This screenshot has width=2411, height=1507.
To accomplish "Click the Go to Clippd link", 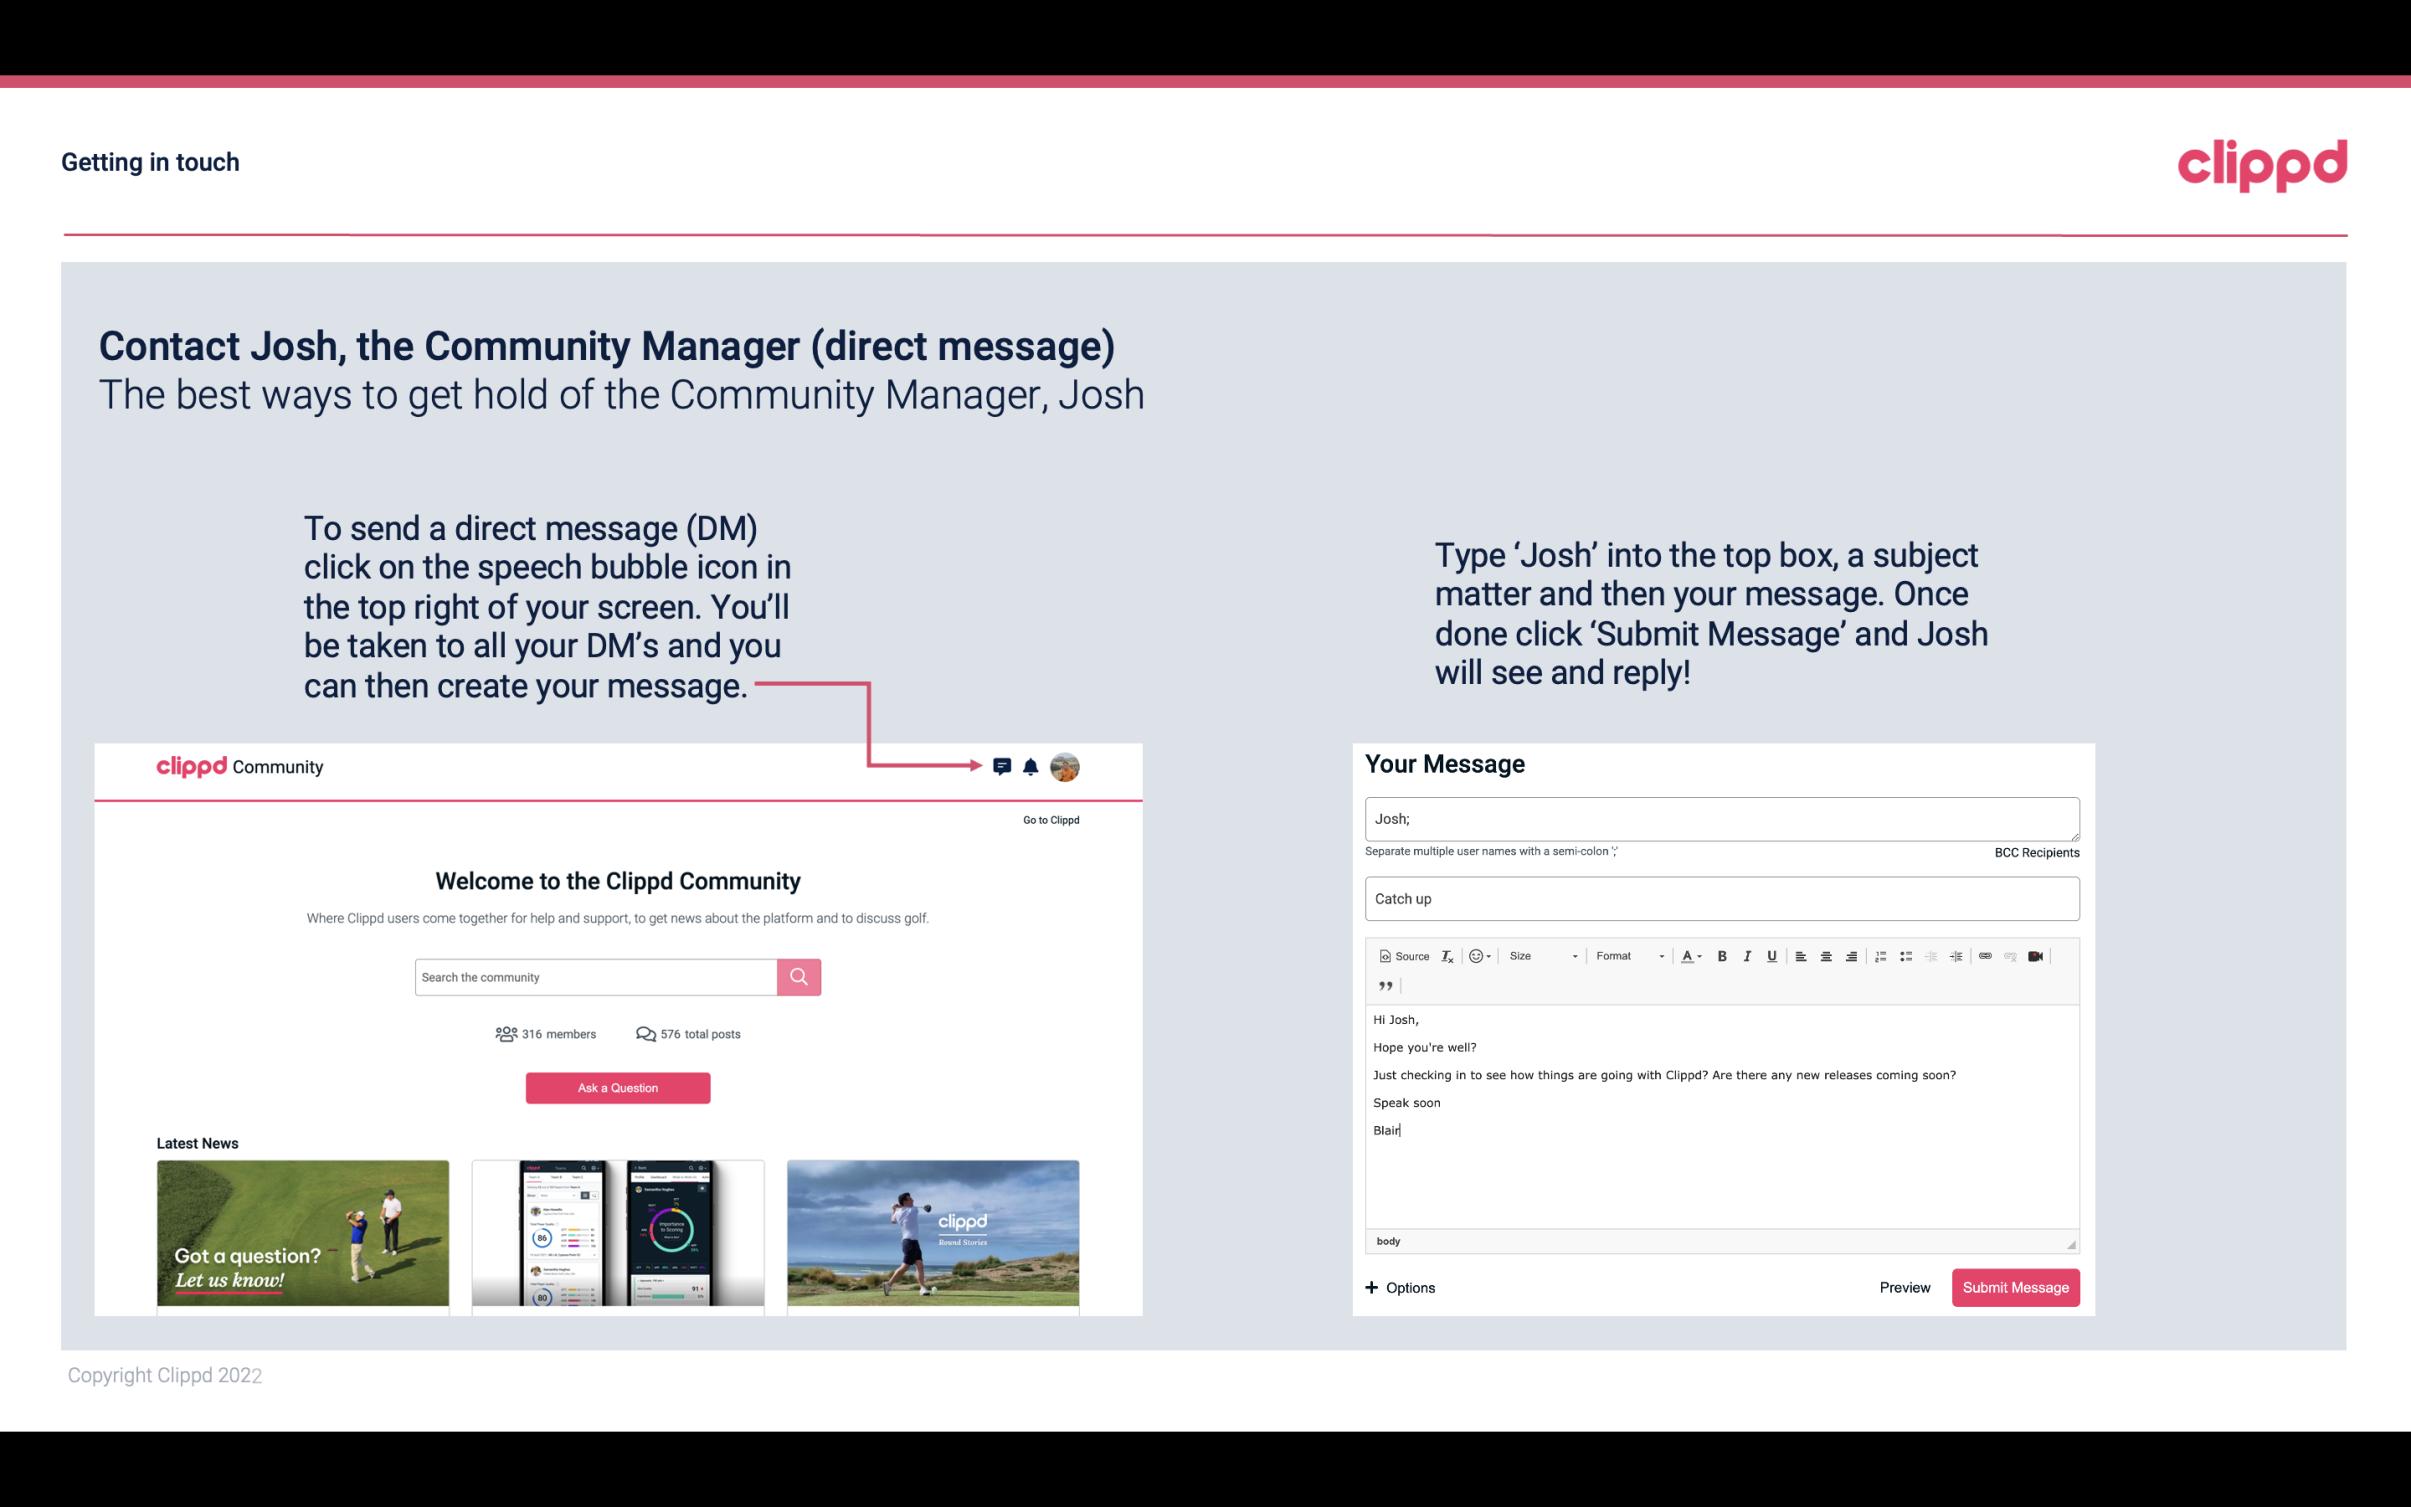I will 1048,819.
